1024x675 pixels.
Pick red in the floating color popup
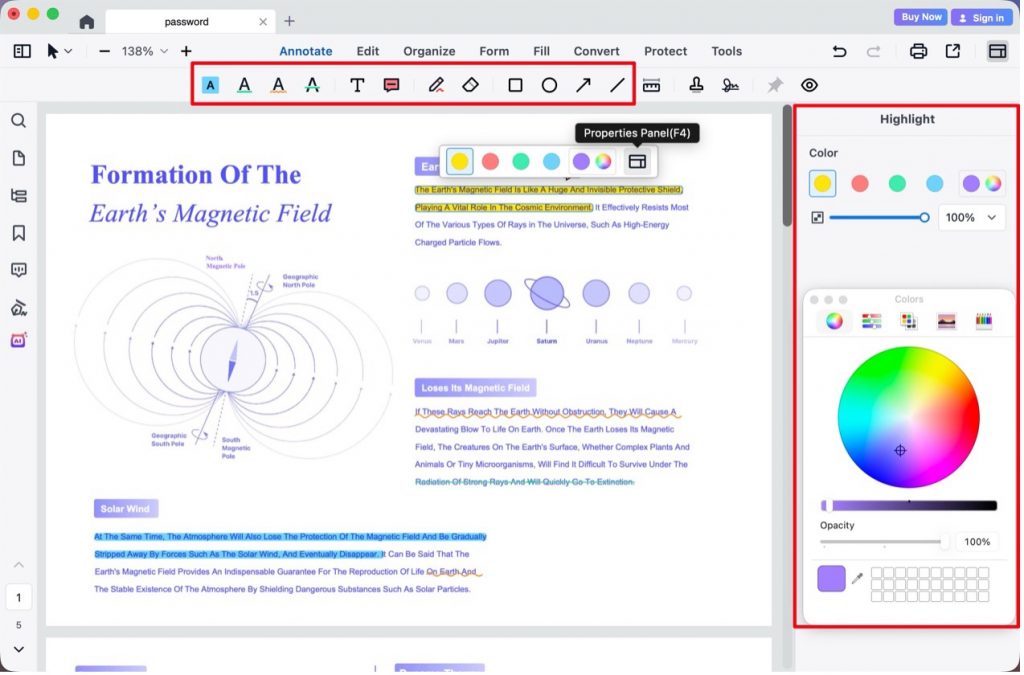(x=490, y=161)
